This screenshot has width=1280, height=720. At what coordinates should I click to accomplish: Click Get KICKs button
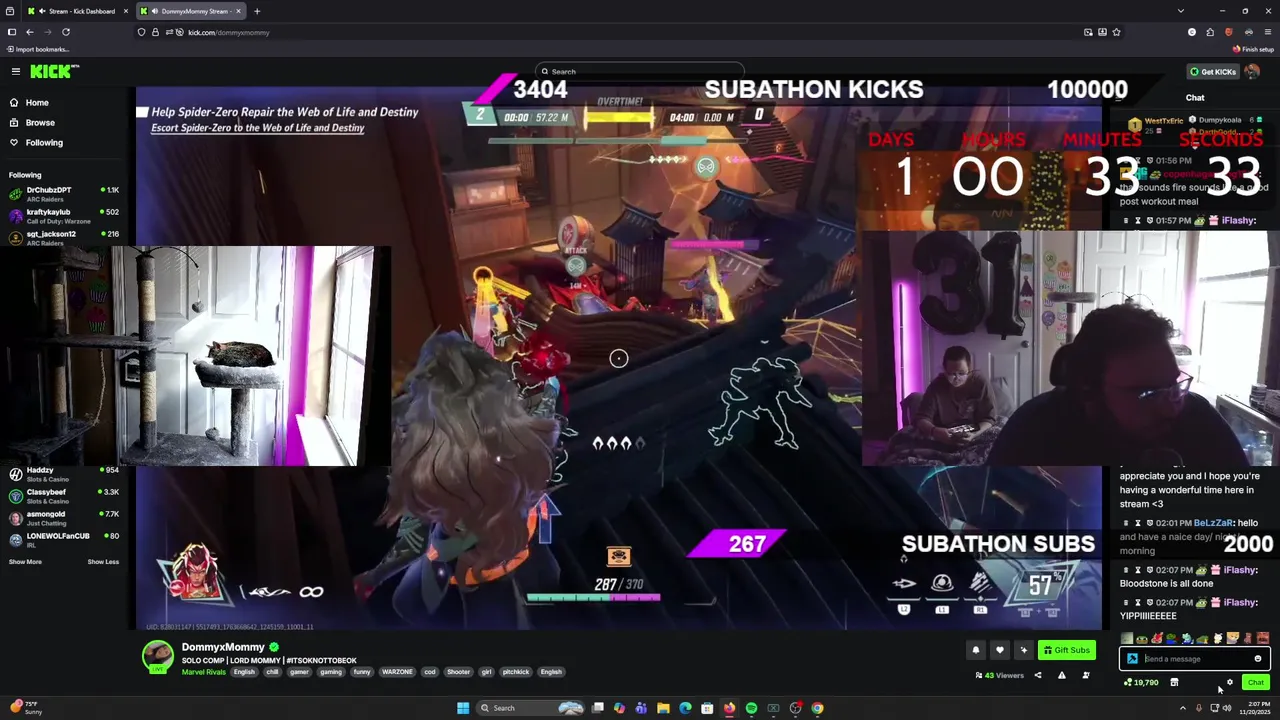(x=1212, y=71)
